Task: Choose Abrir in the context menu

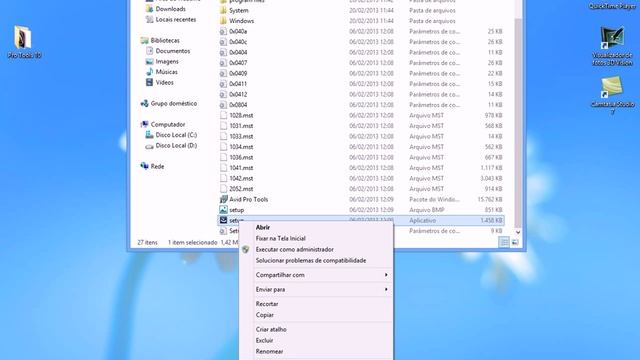Action: tap(262, 227)
